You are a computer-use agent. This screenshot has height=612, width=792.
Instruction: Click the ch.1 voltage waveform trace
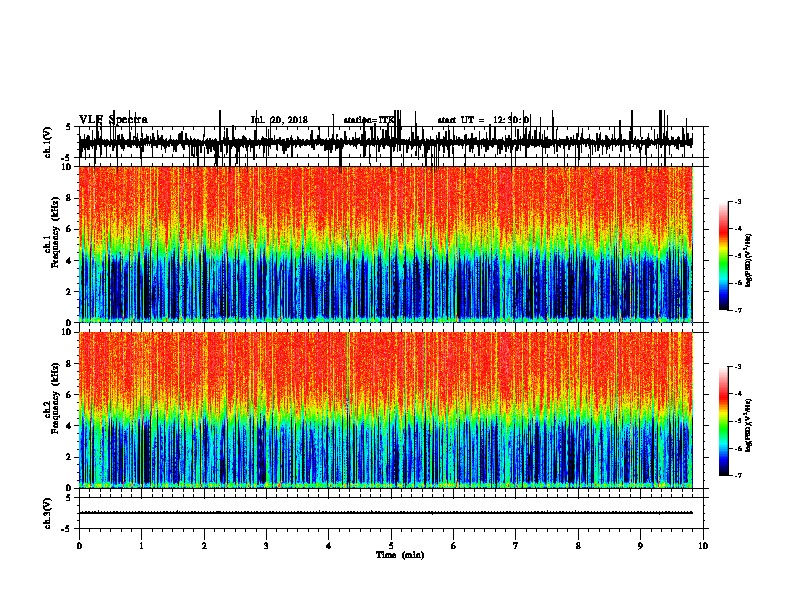(386, 143)
